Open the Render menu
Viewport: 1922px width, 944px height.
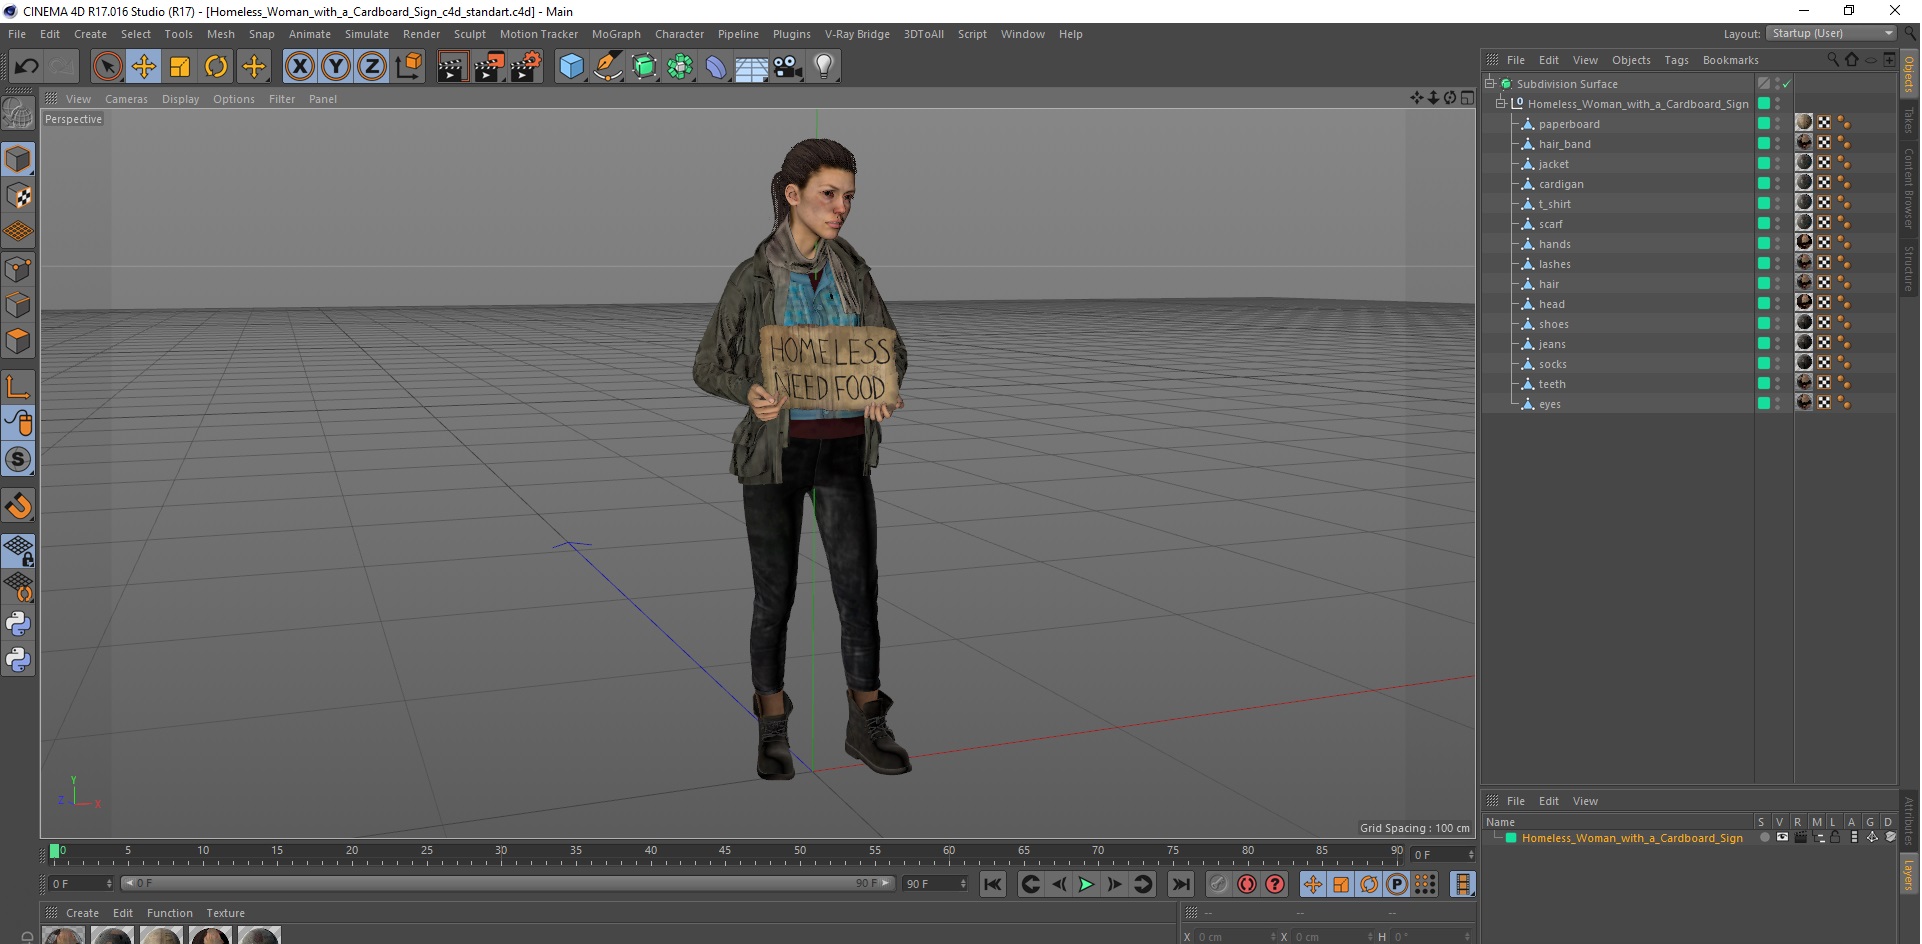421,34
